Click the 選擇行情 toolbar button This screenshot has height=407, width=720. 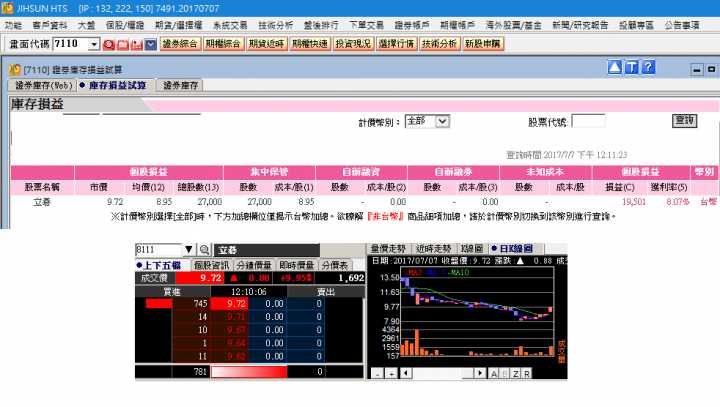pos(396,44)
